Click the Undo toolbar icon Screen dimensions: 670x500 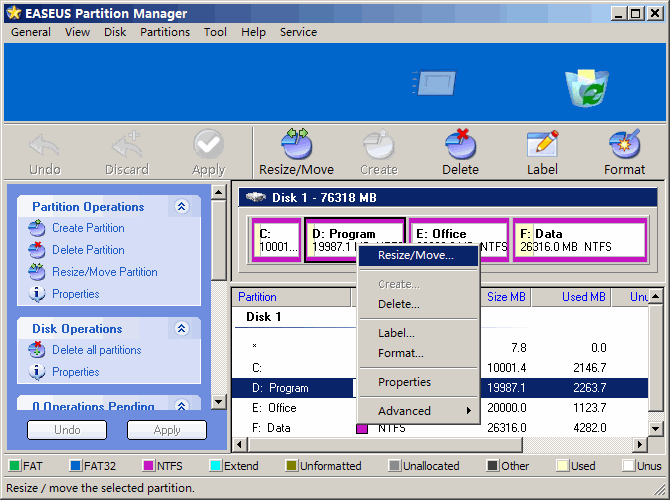pyautogui.click(x=44, y=145)
